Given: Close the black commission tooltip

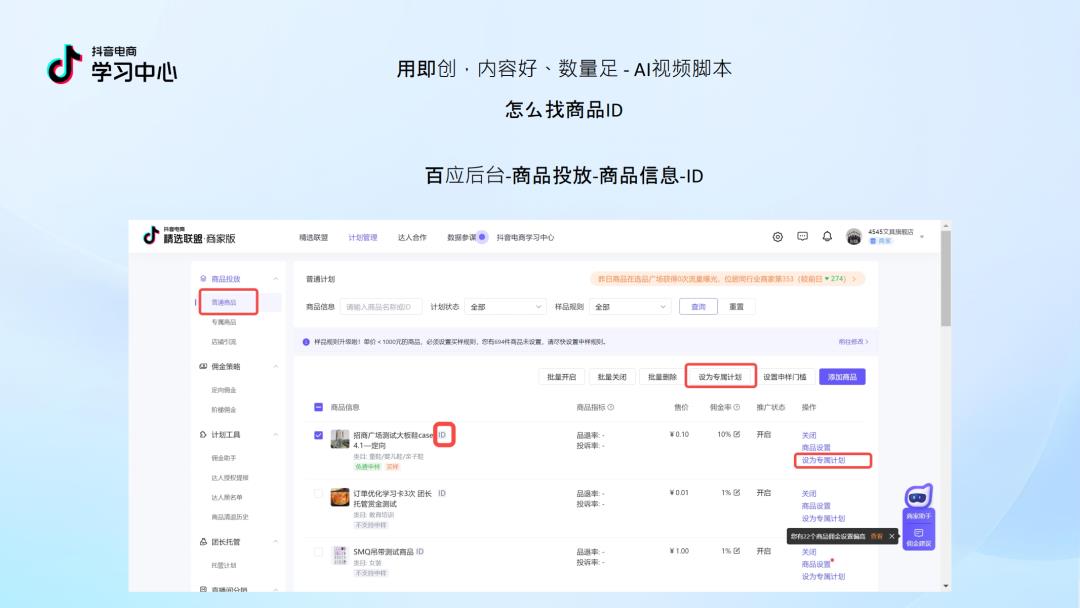Looking at the screenshot, I should click(892, 536).
